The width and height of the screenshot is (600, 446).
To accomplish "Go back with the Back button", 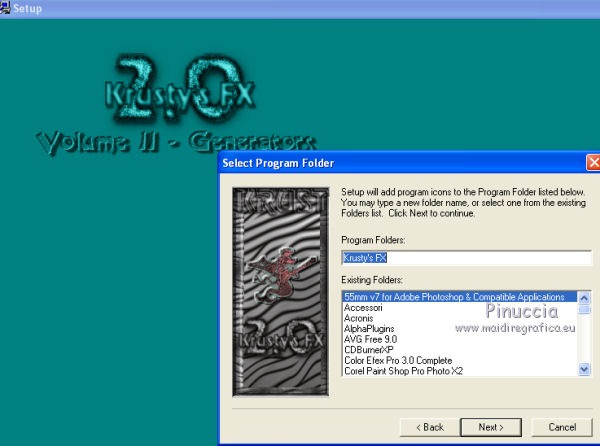I will point(430,427).
